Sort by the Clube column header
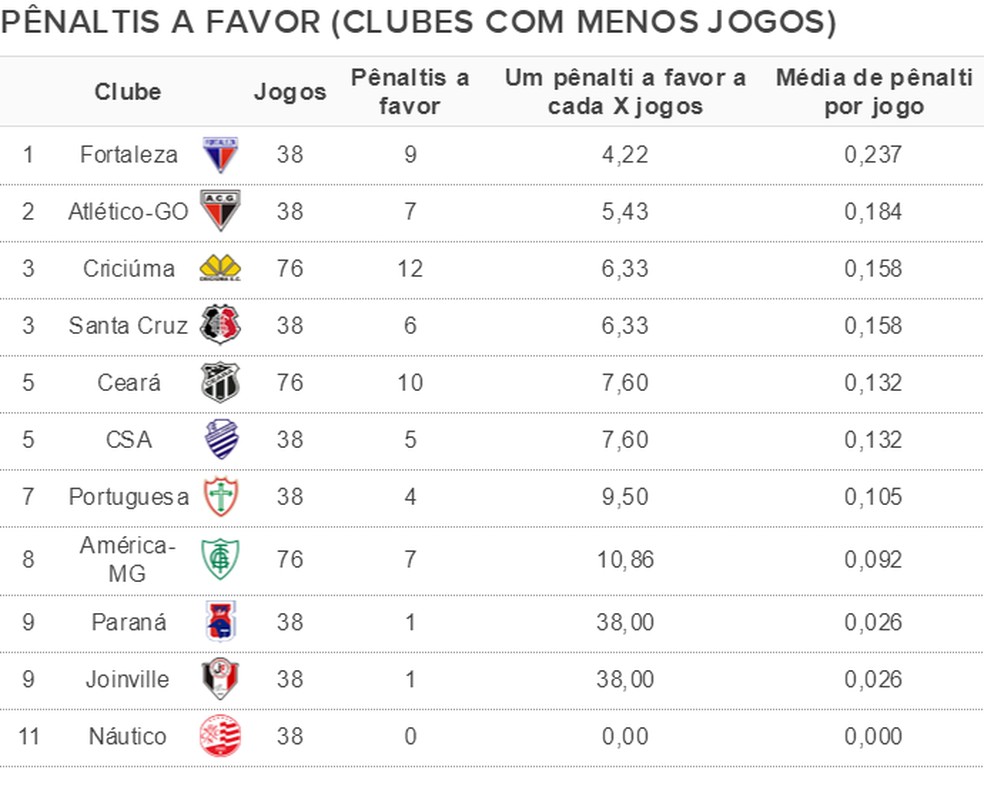The image size is (984, 810). point(128,92)
